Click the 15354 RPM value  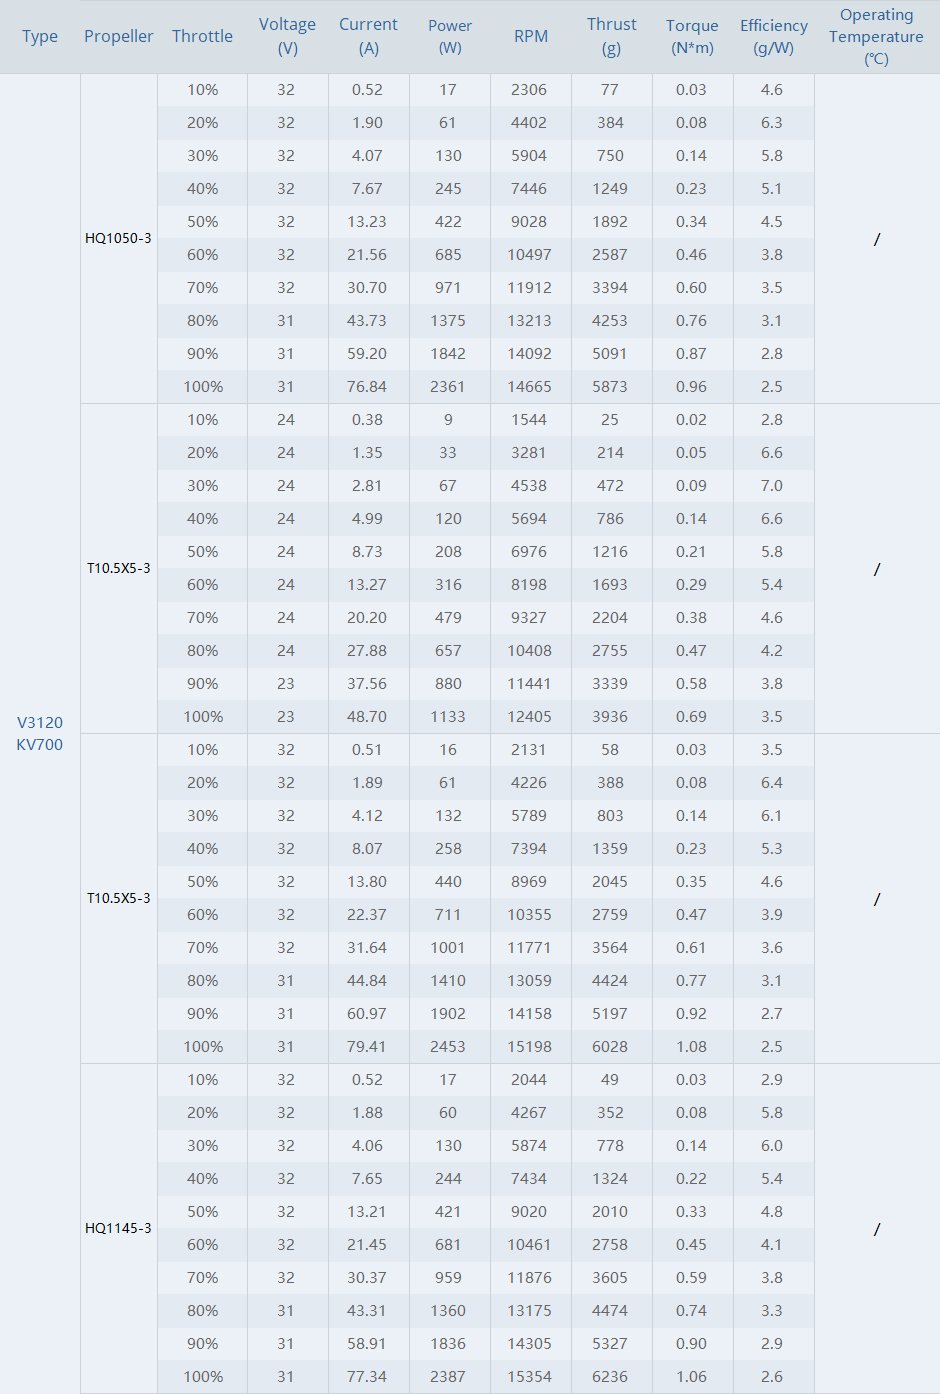tap(529, 1377)
